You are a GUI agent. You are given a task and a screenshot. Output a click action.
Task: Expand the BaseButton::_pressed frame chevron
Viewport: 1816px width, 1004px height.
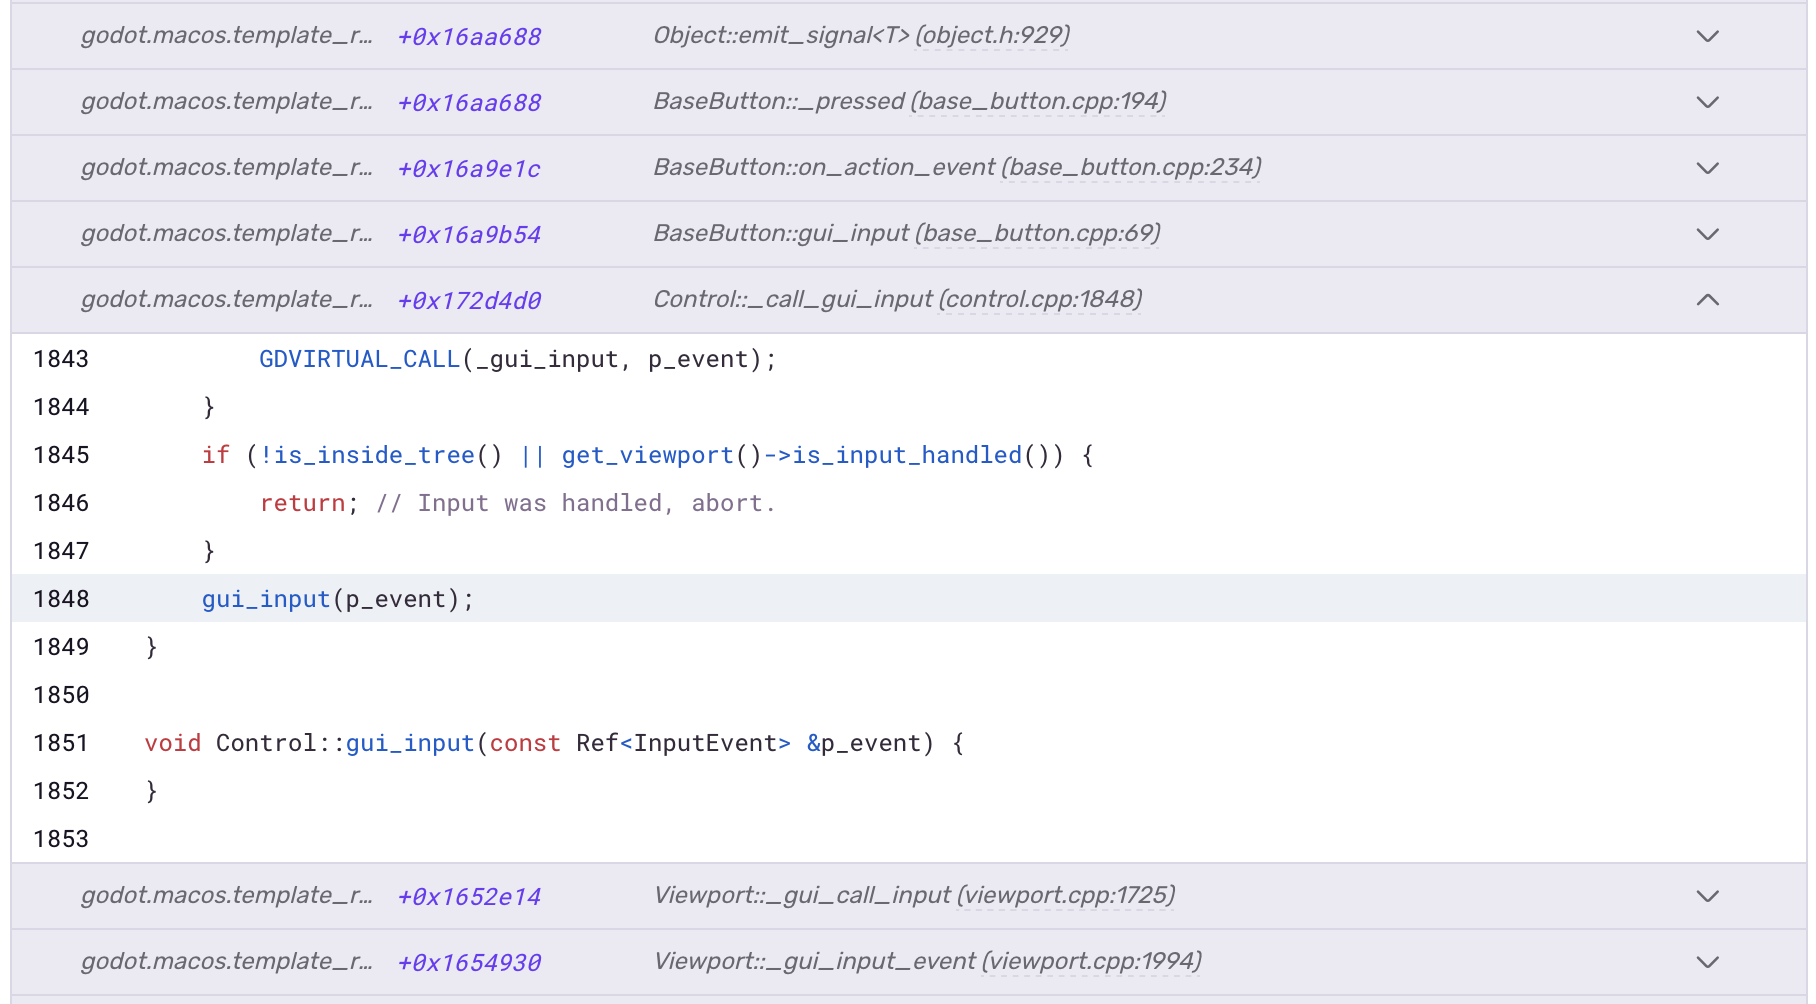click(1707, 102)
